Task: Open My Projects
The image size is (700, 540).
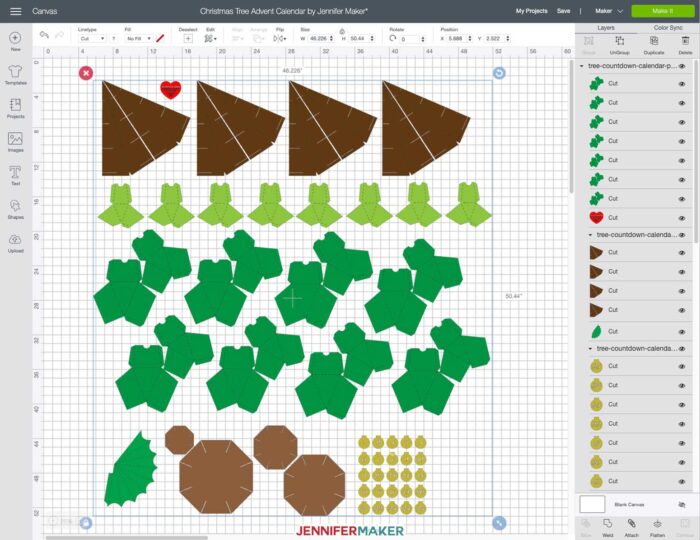Action: 531,11
